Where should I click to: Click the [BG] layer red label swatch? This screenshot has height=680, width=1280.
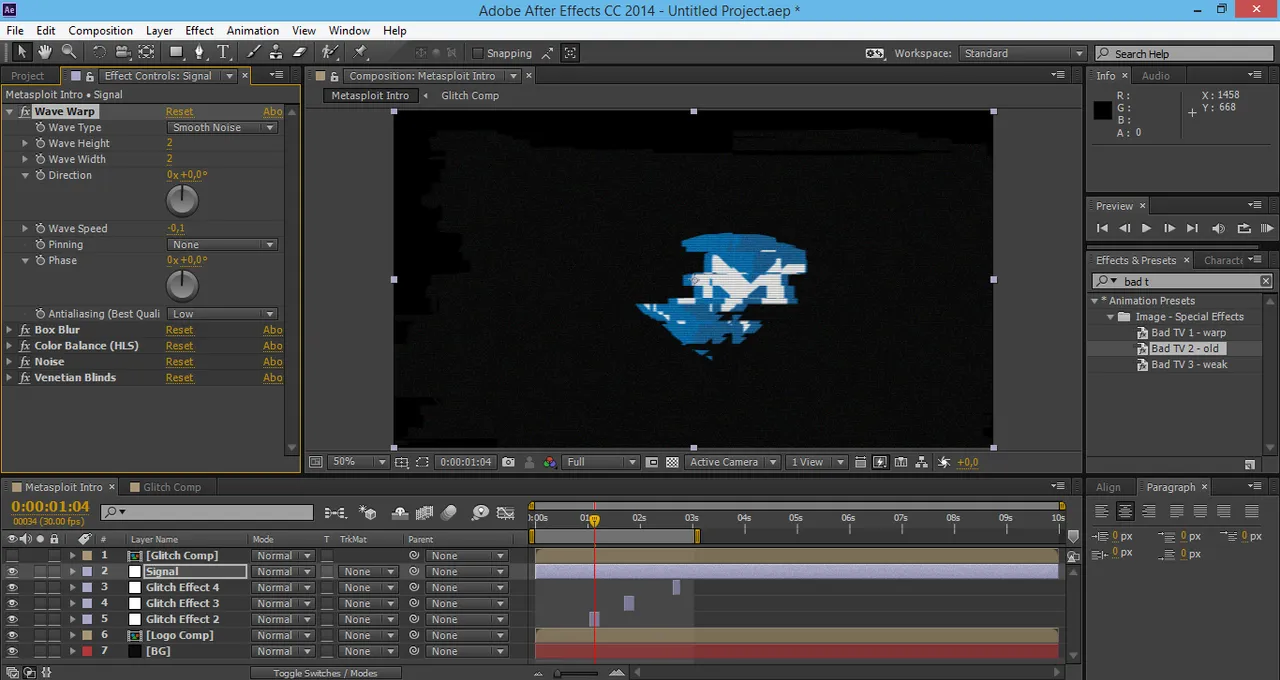click(x=87, y=652)
